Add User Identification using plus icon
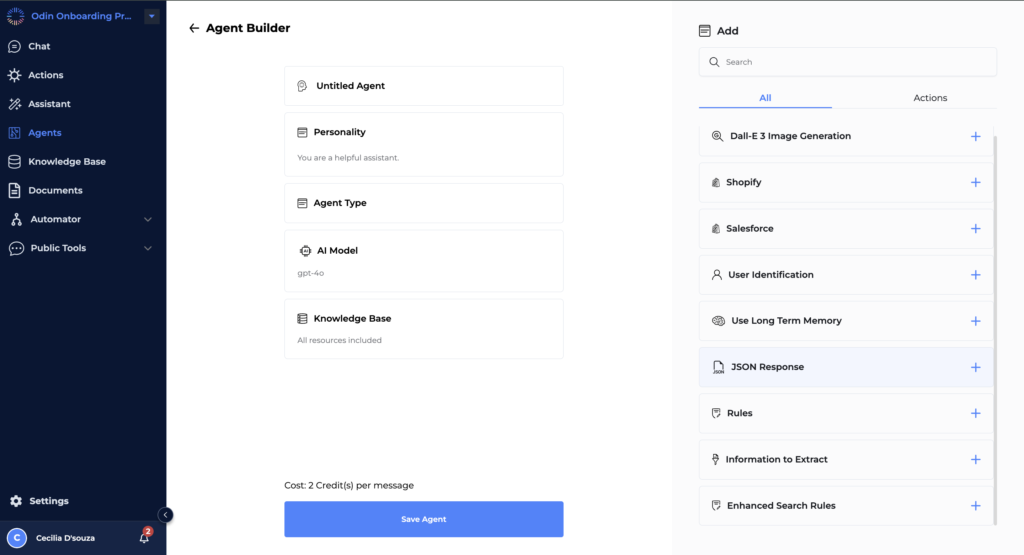 [975, 275]
